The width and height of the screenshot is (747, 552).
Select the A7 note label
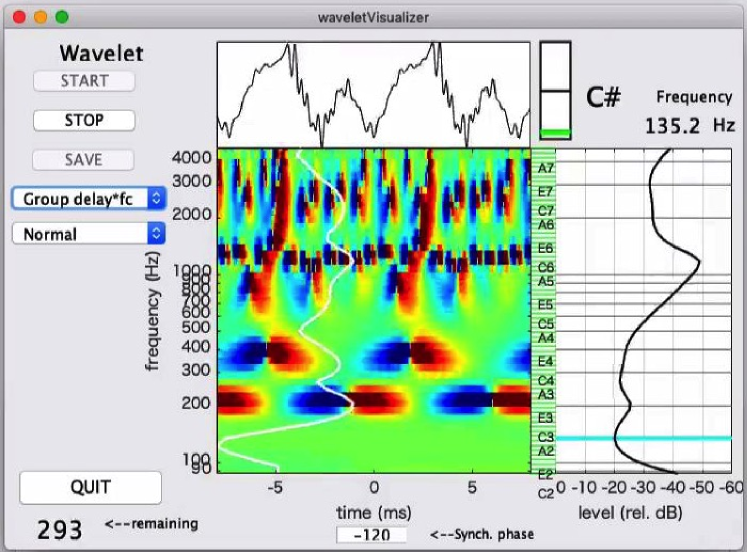[x=545, y=169]
